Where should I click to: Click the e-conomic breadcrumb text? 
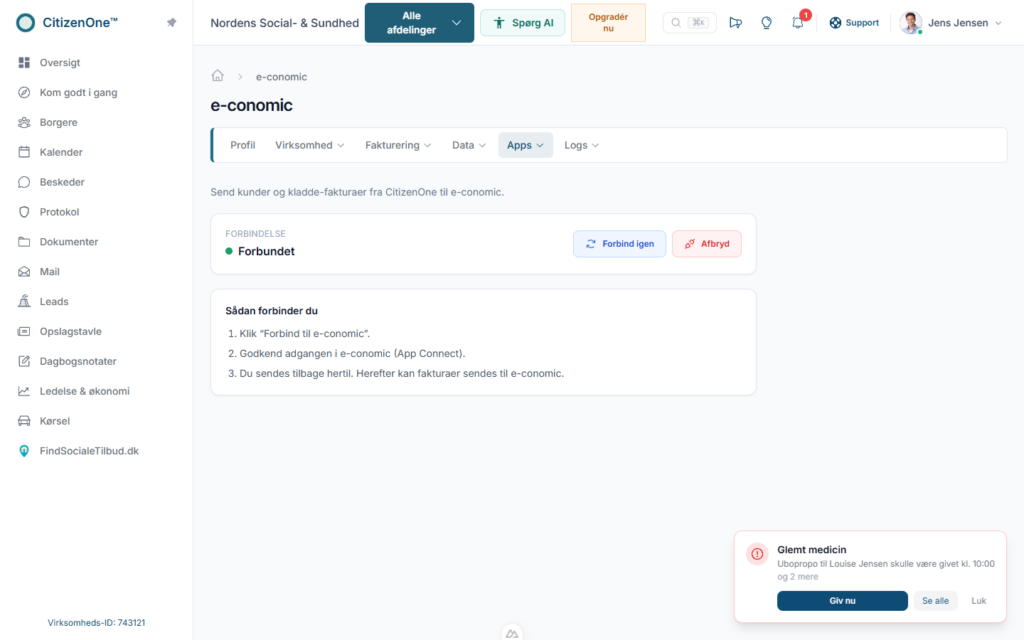click(x=281, y=76)
